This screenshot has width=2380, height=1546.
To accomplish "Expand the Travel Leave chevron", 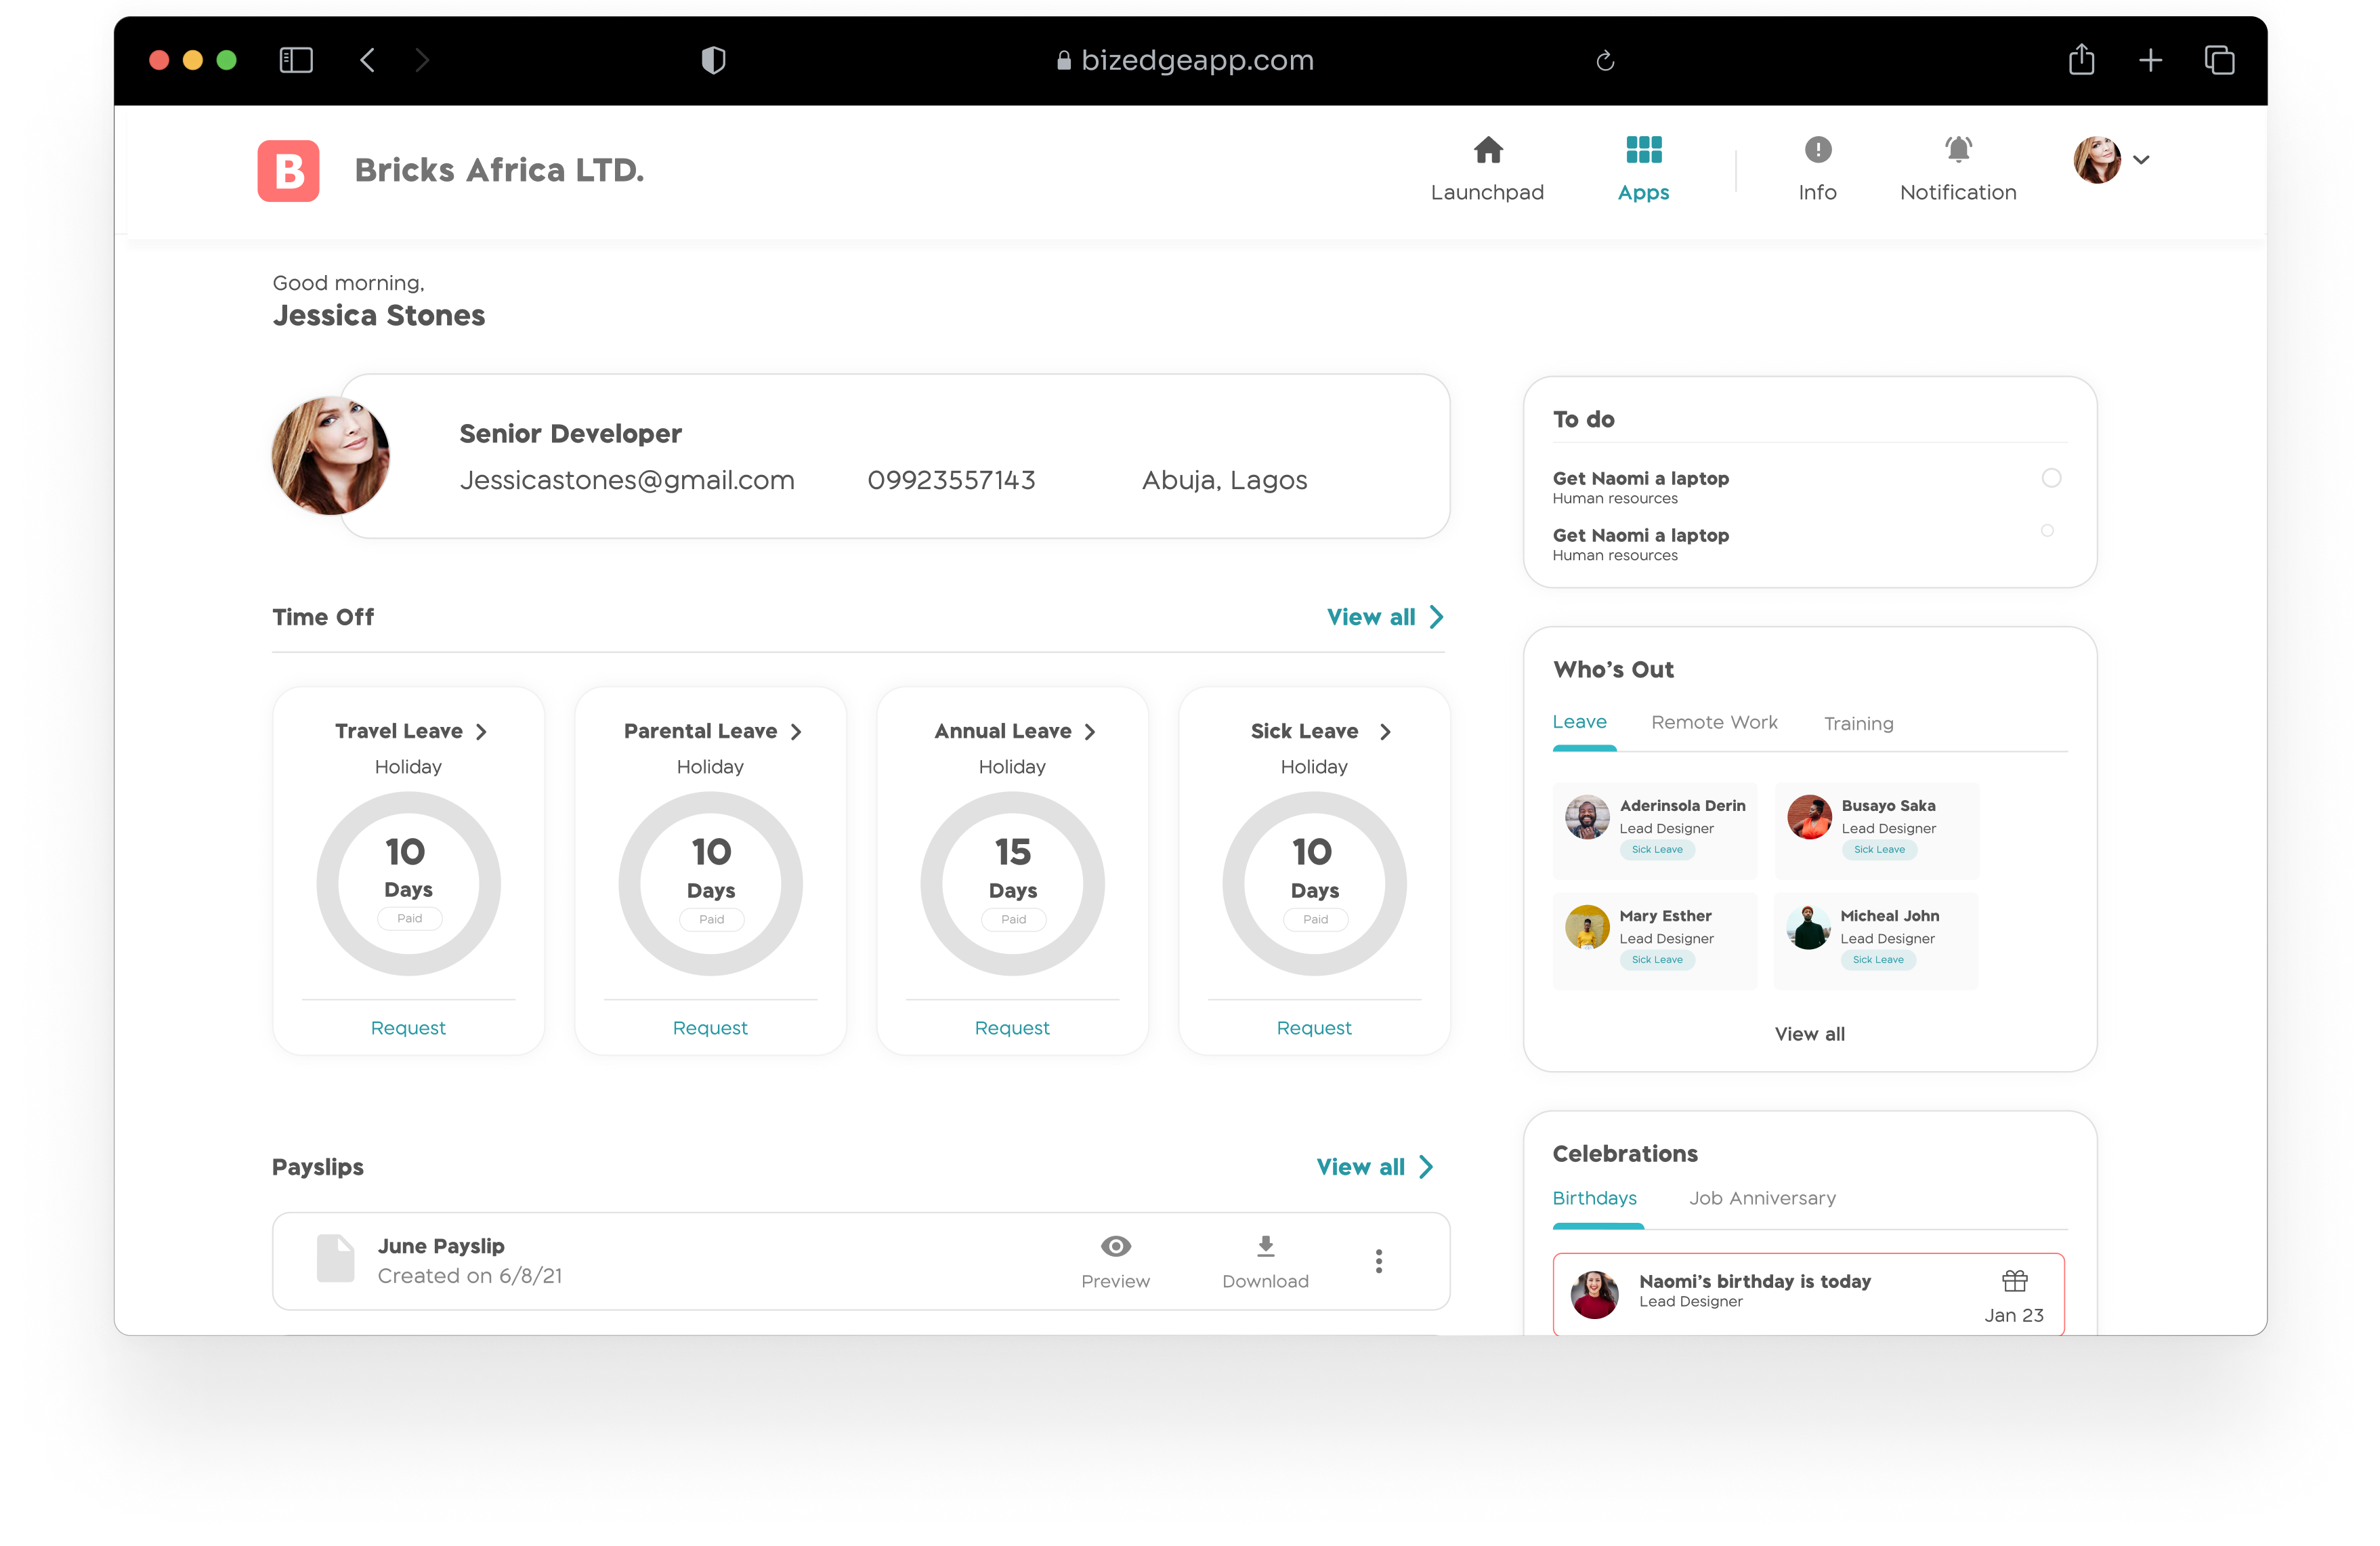I will [481, 732].
